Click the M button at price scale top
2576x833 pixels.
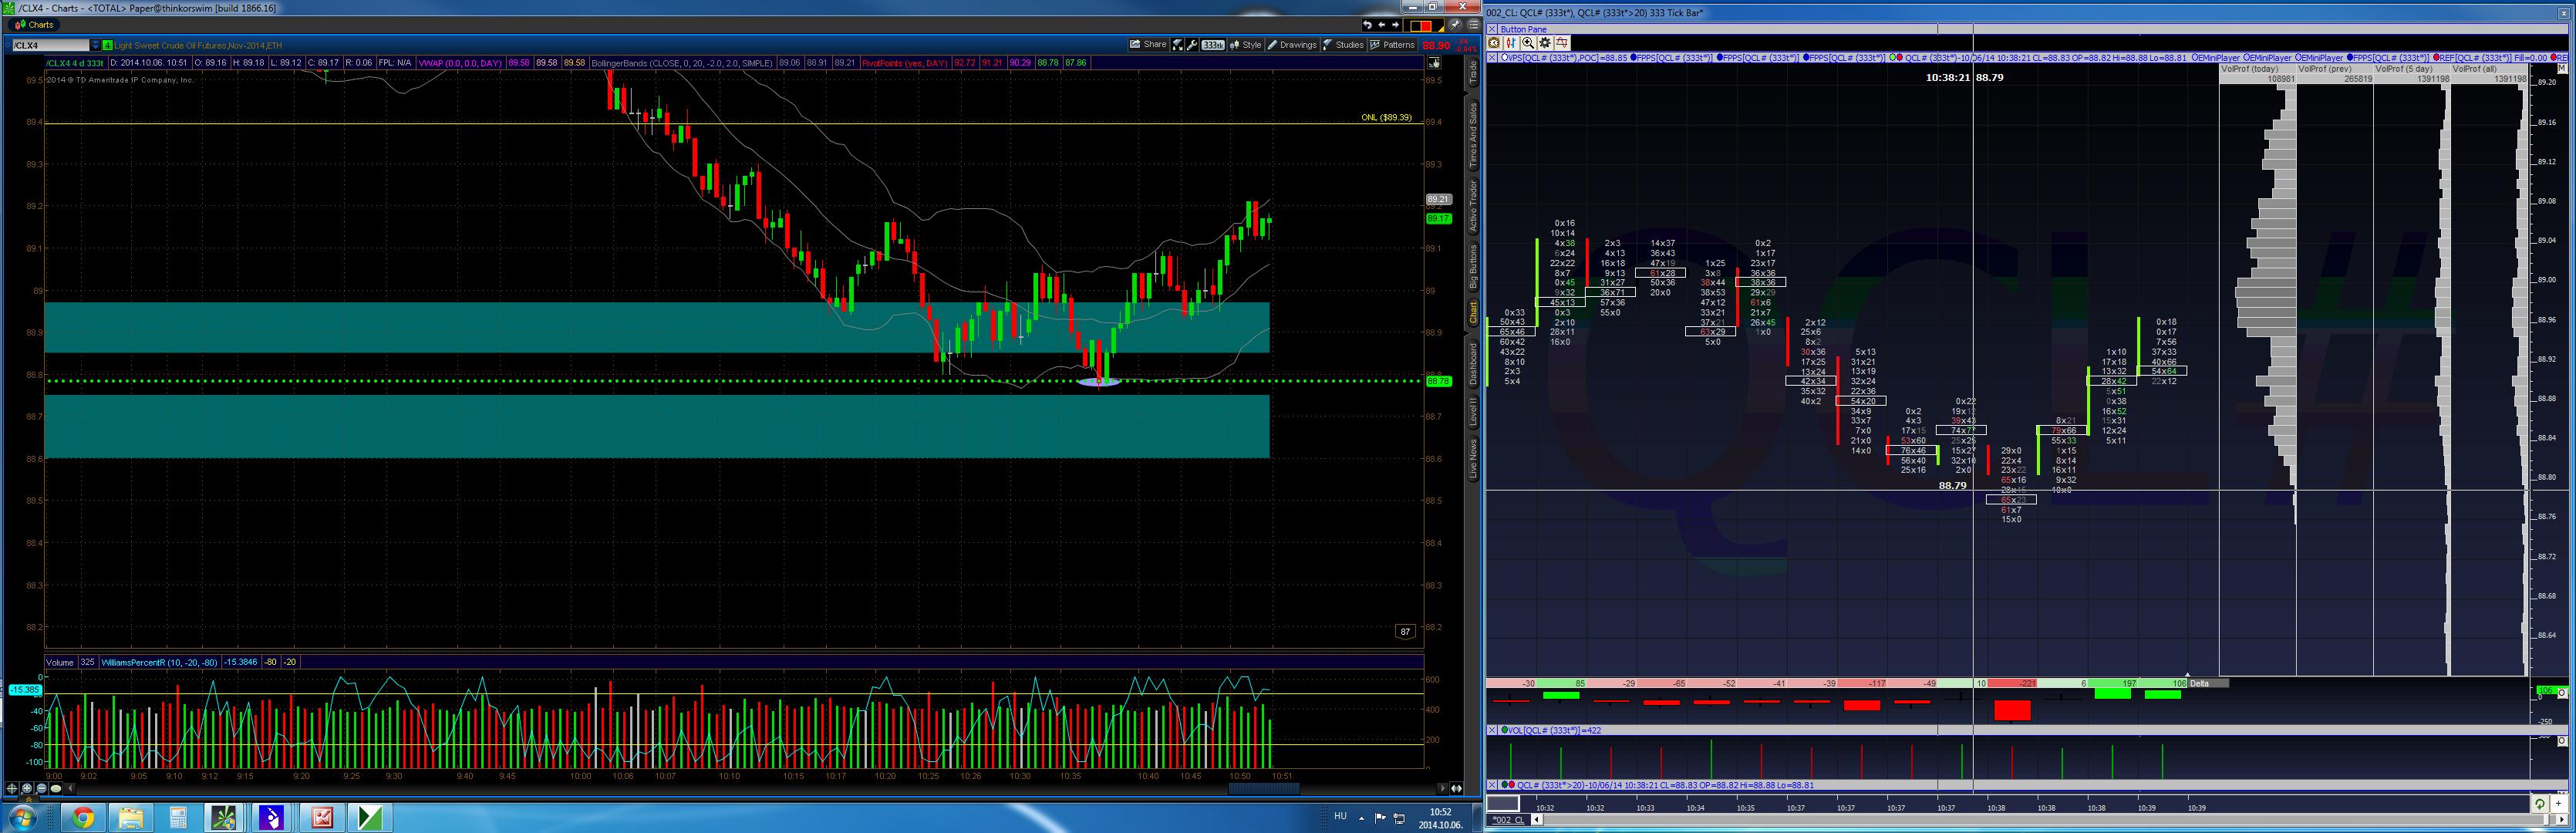coord(2562,68)
